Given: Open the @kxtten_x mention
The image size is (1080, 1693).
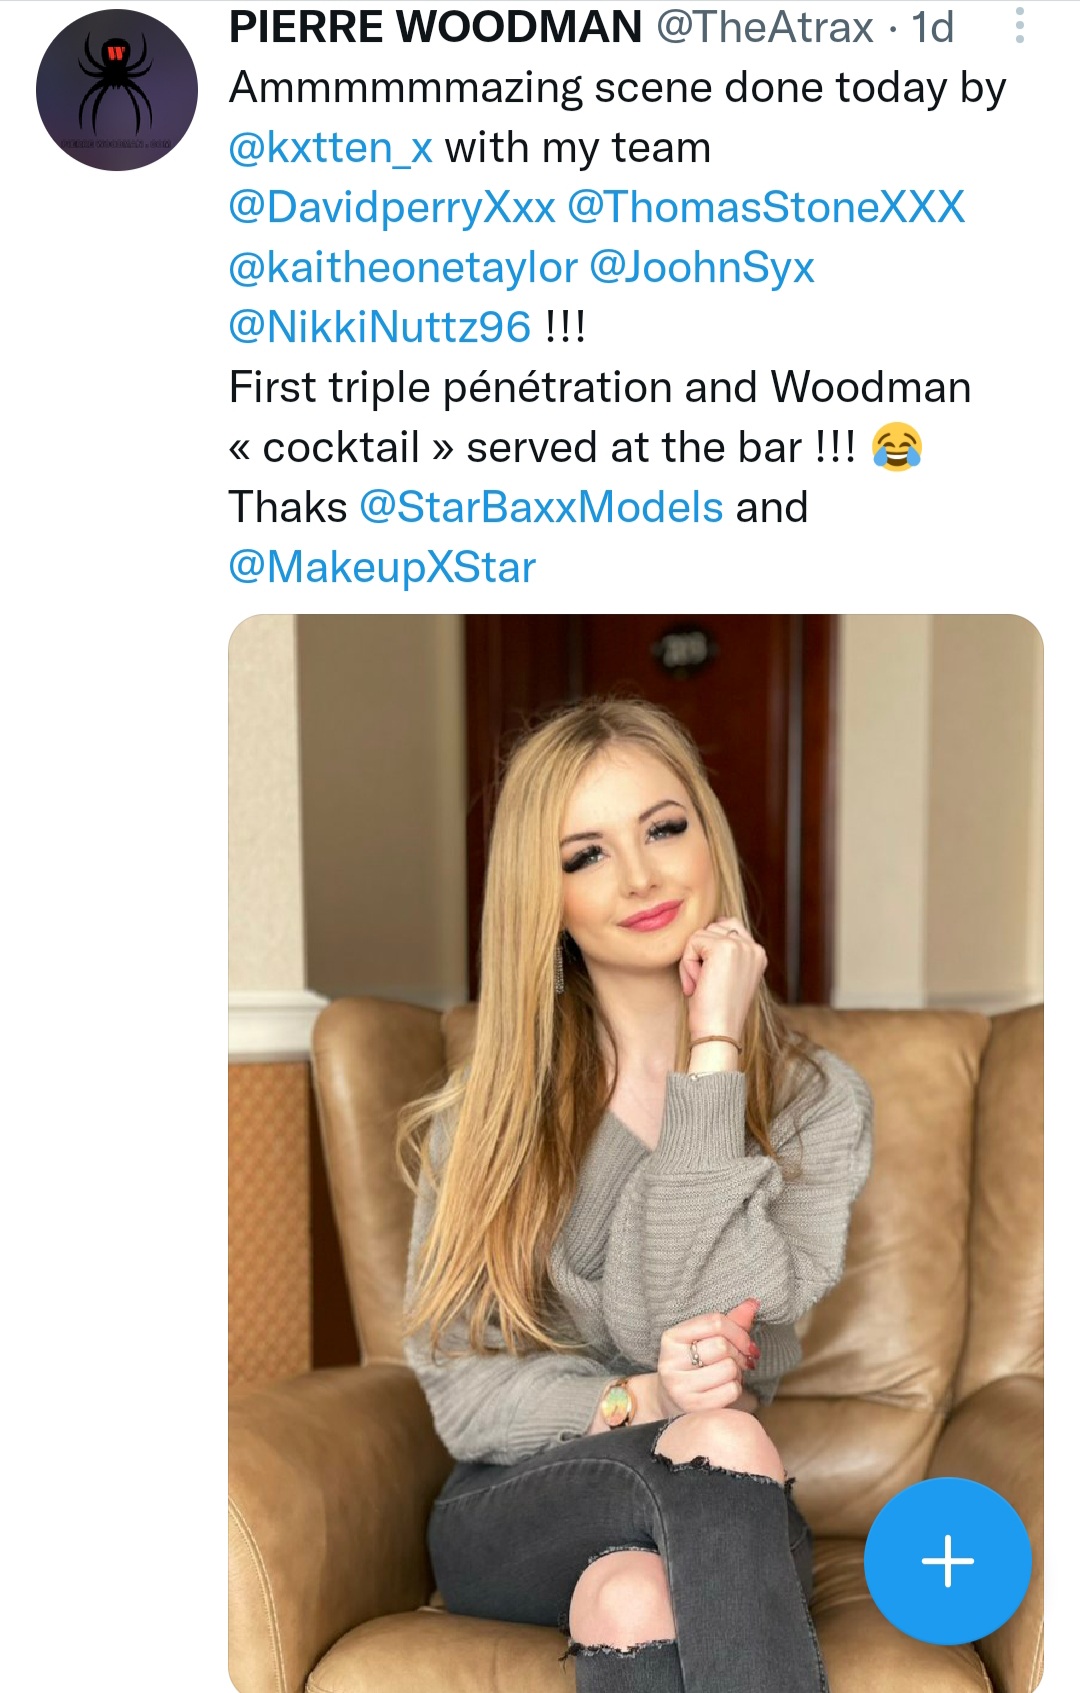Looking at the screenshot, I should pyautogui.click(x=331, y=148).
